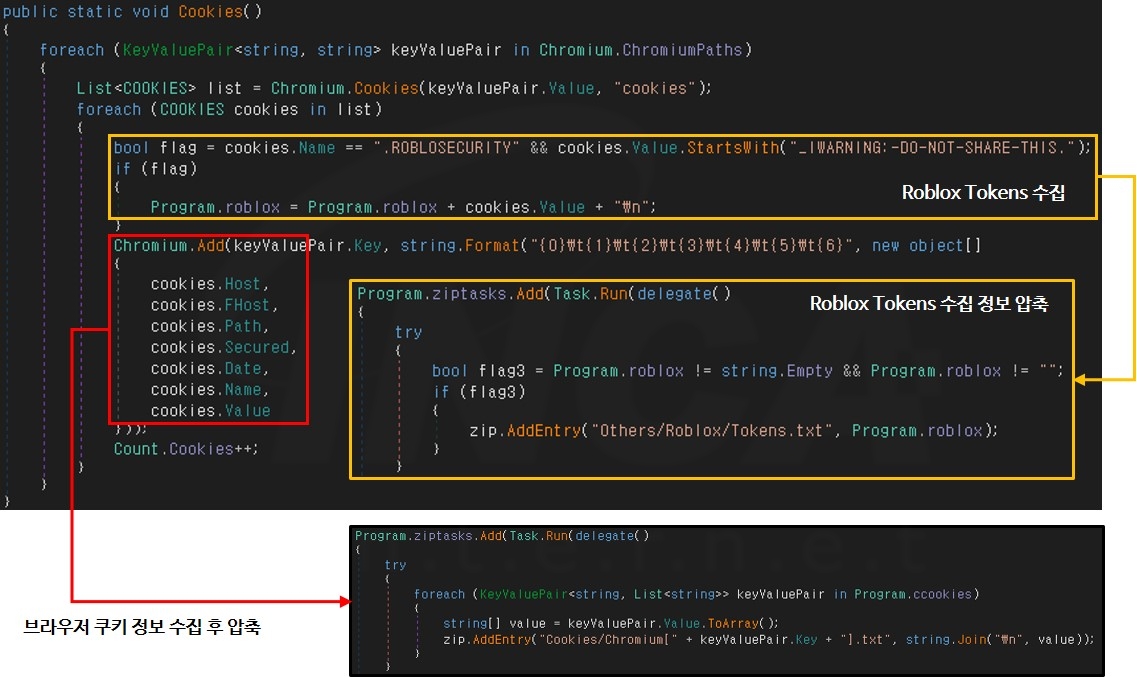Select 'string[] value = keyValuePair.Value.ToArray();' line
Screen dimensions: 1137x677
click(611, 623)
